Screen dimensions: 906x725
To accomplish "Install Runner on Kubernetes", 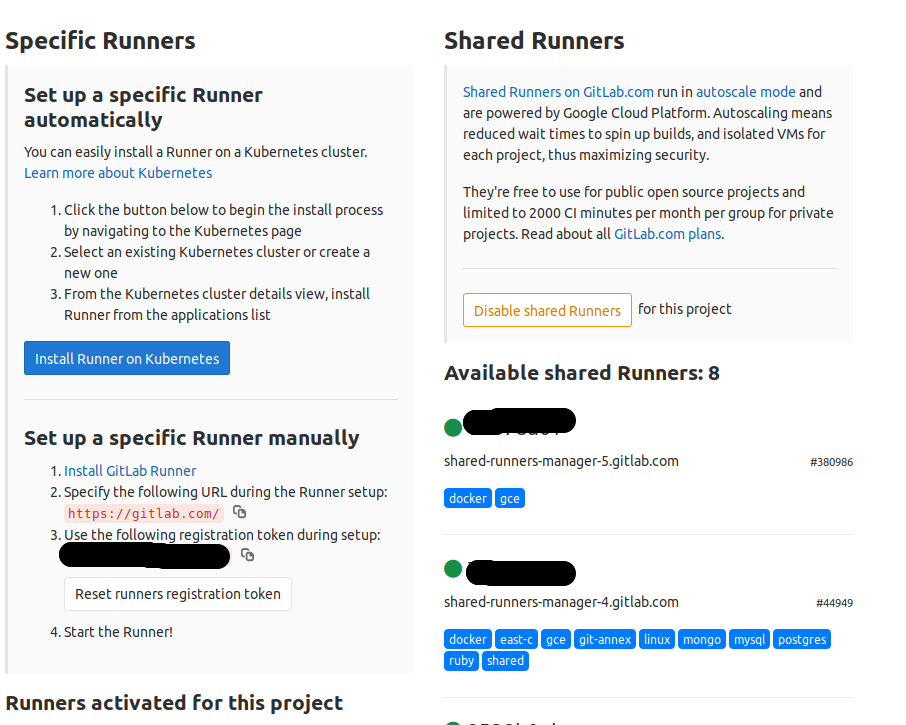I will (127, 358).
